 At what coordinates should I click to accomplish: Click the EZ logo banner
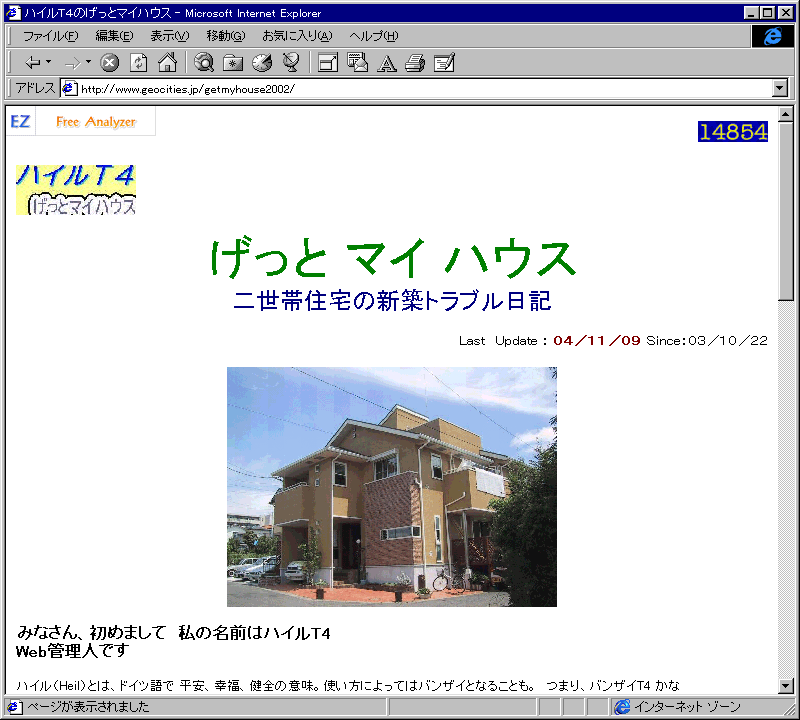click(x=20, y=121)
